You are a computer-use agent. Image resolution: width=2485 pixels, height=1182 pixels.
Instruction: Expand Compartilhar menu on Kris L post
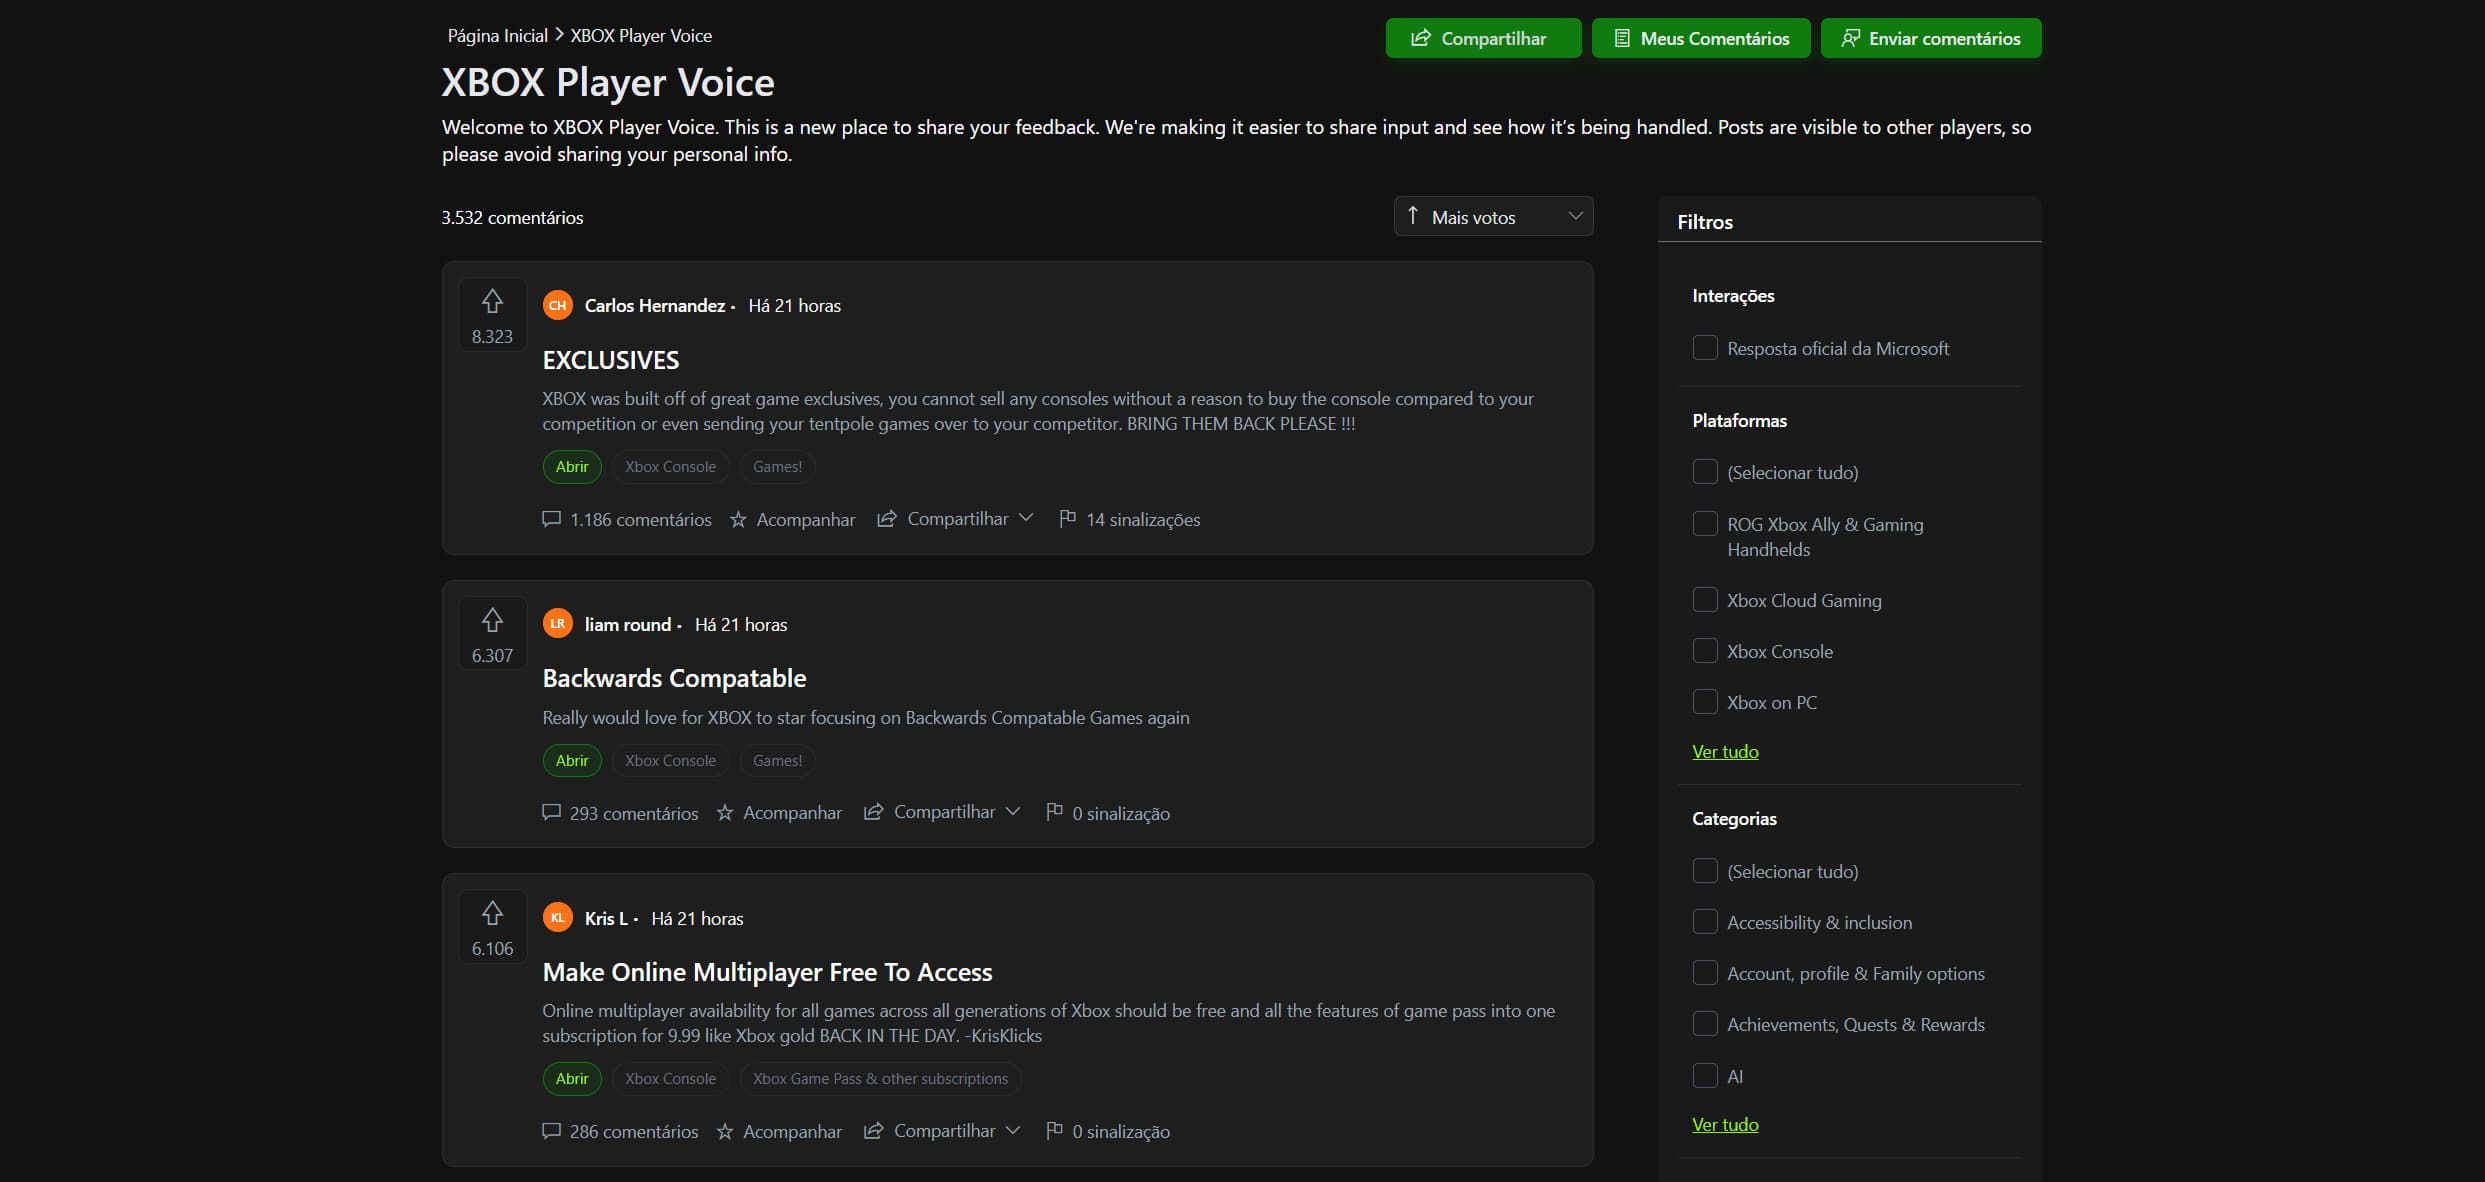[x=1012, y=1130]
